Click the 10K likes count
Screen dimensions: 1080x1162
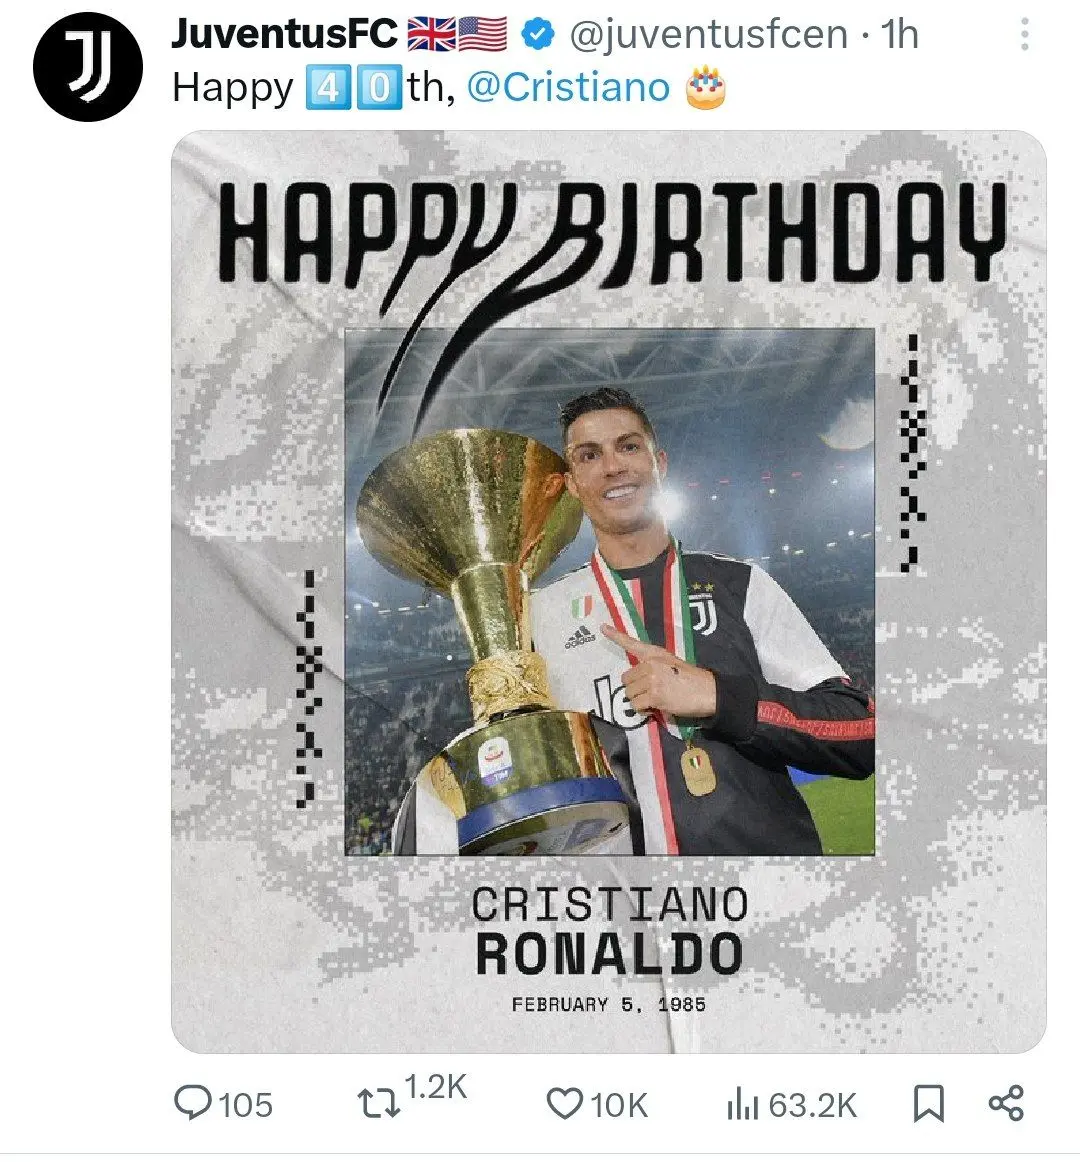(x=619, y=1105)
